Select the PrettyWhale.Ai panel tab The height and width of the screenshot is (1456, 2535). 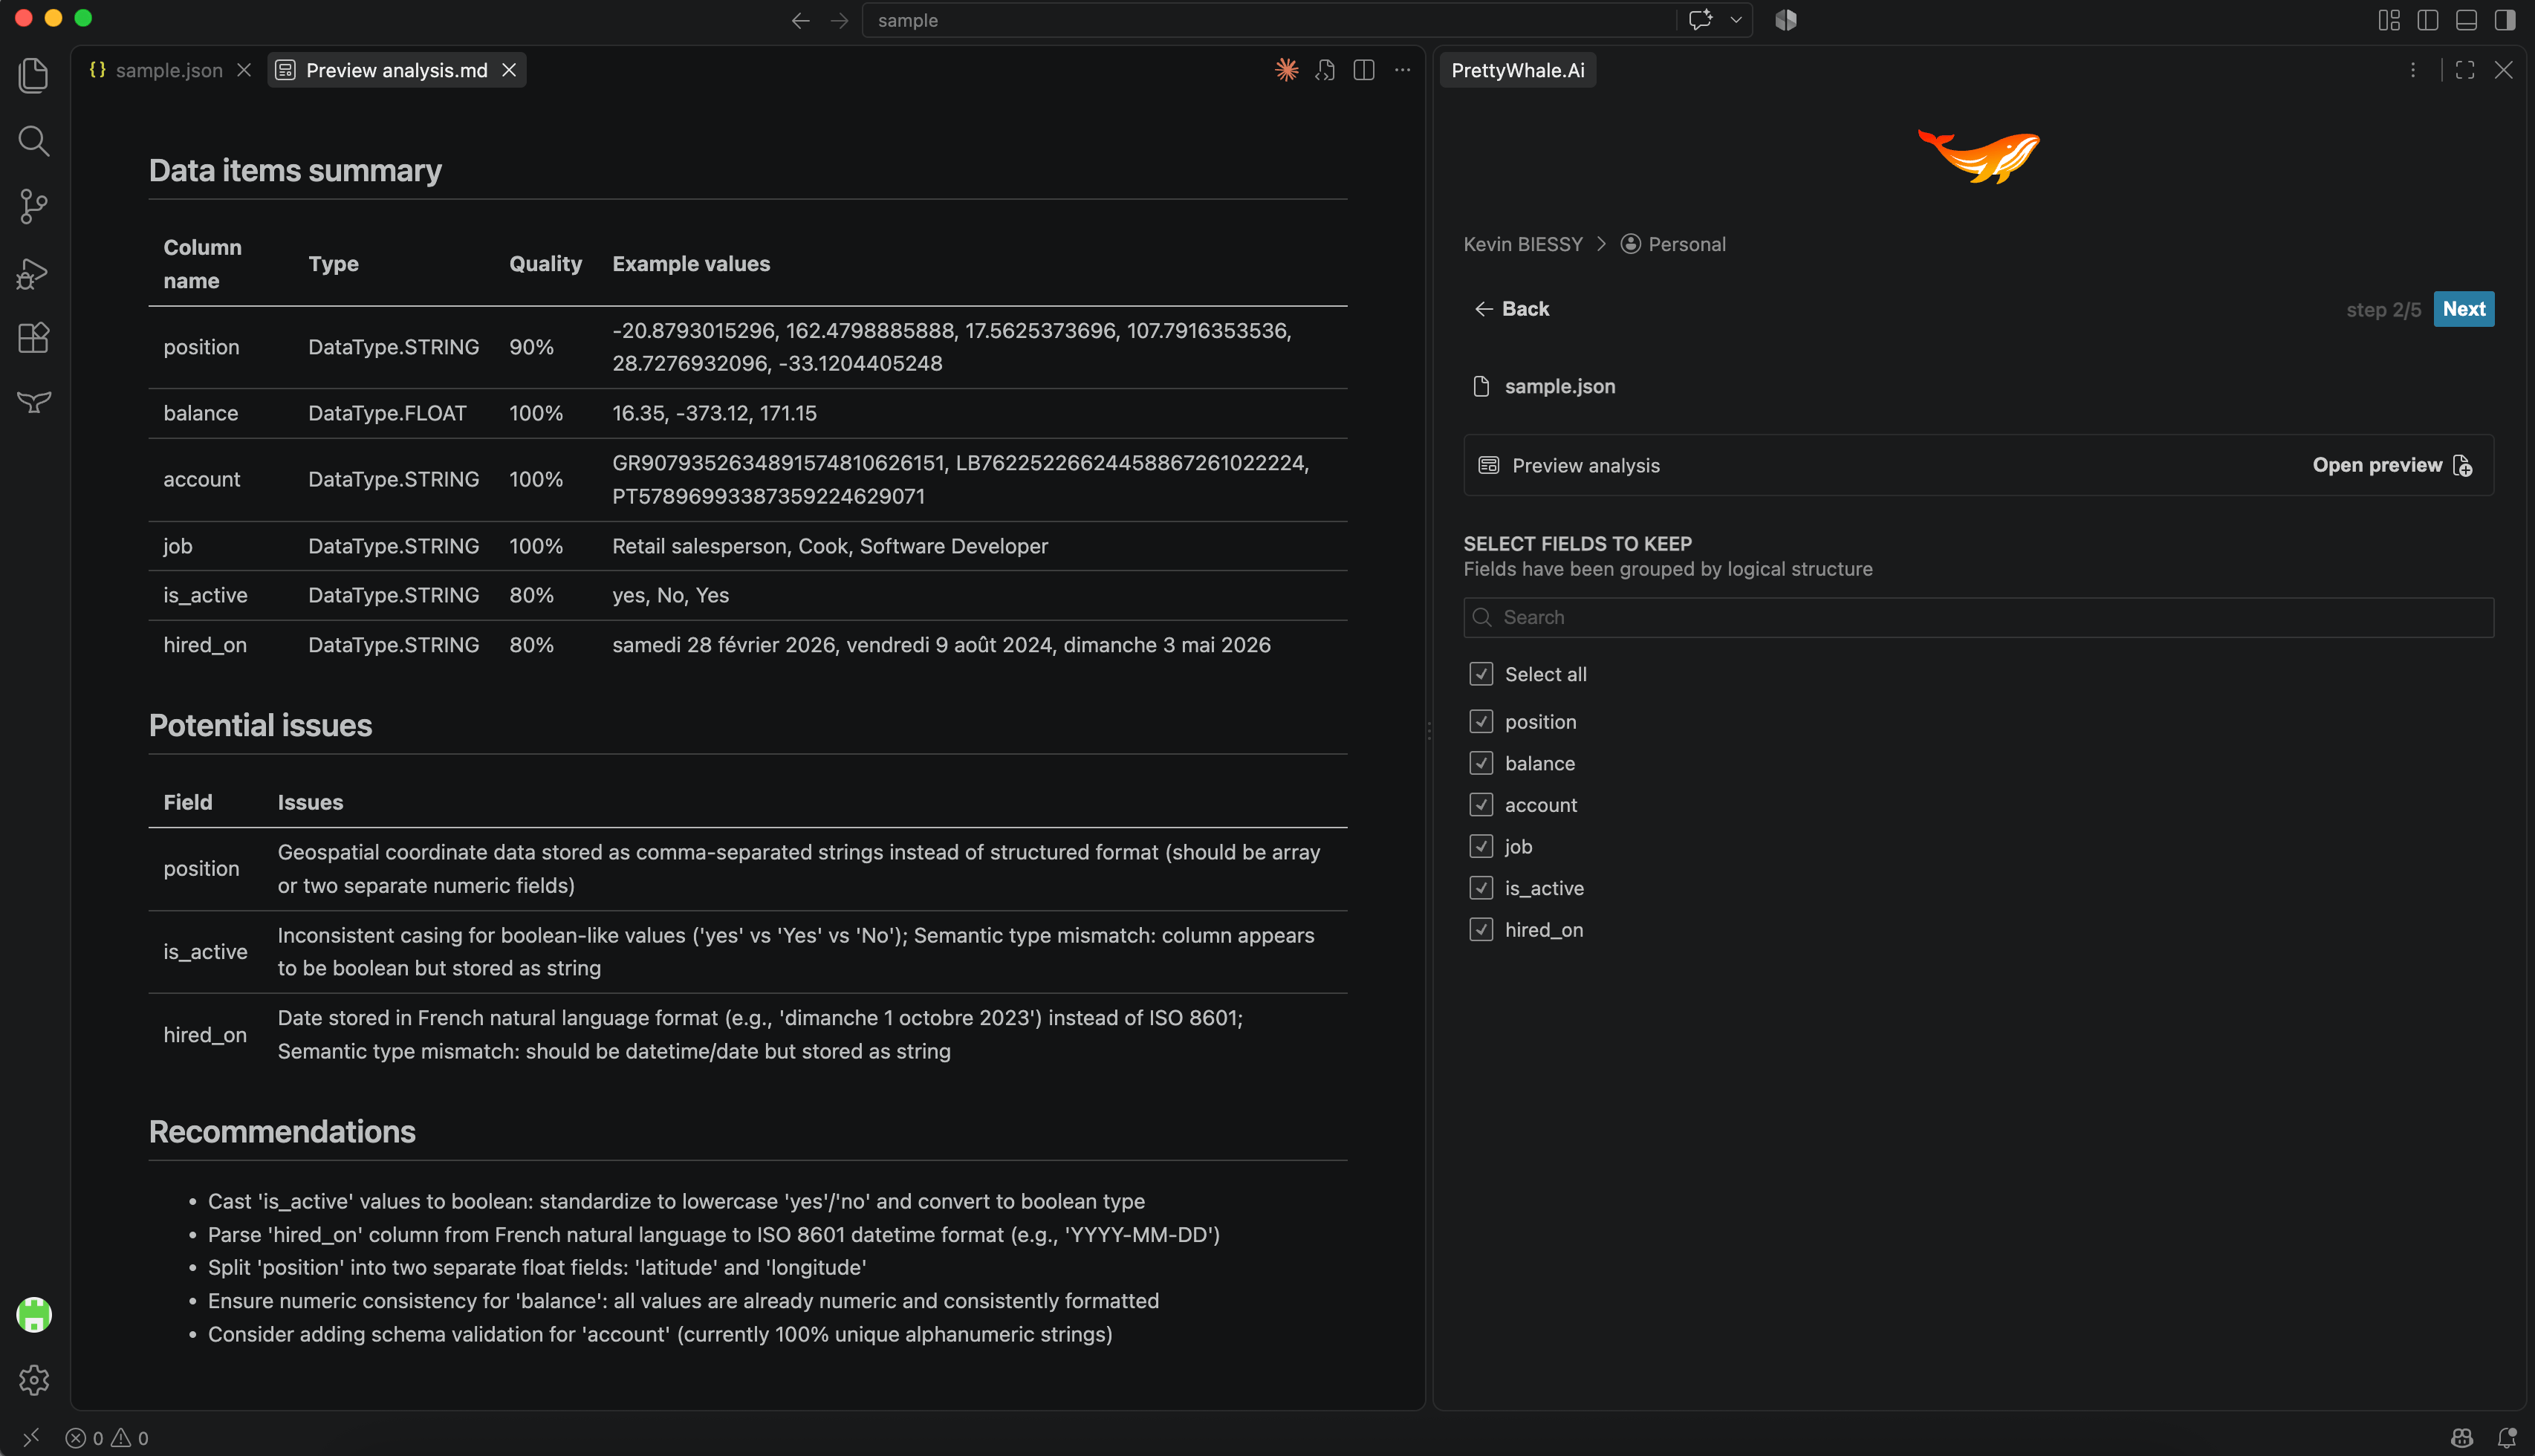point(1517,70)
